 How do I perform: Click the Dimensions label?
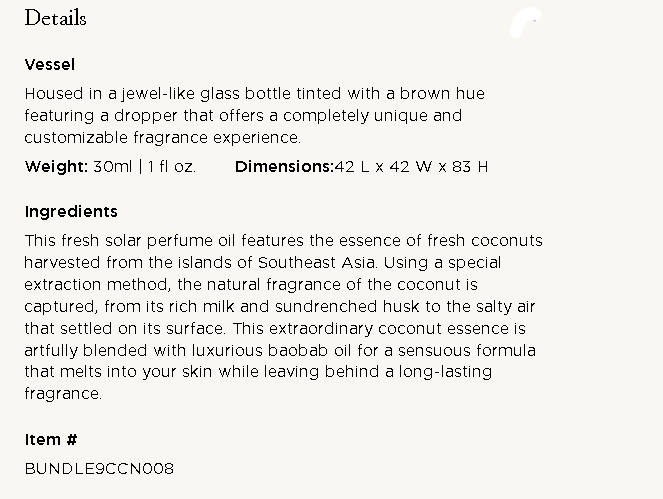tap(283, 167)
